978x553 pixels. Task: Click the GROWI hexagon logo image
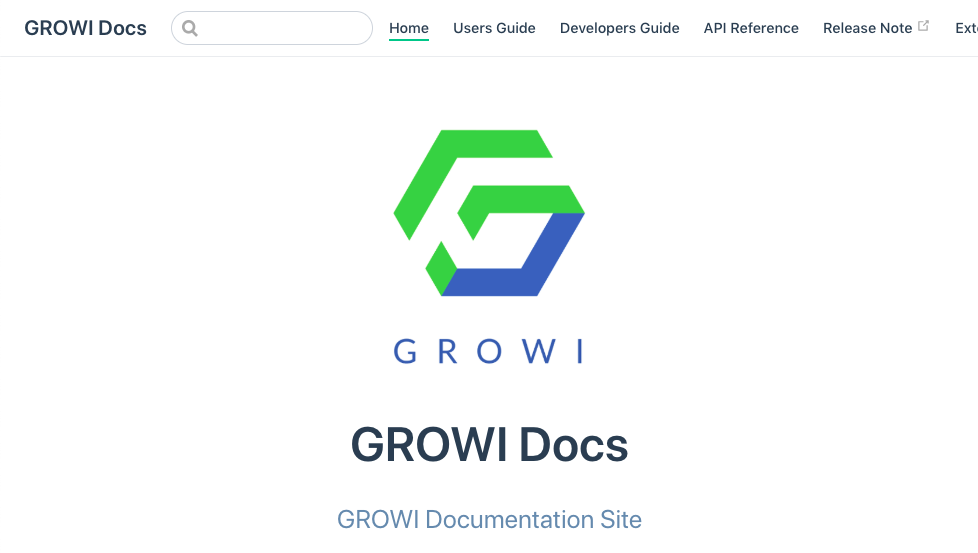tap(489, 213)
